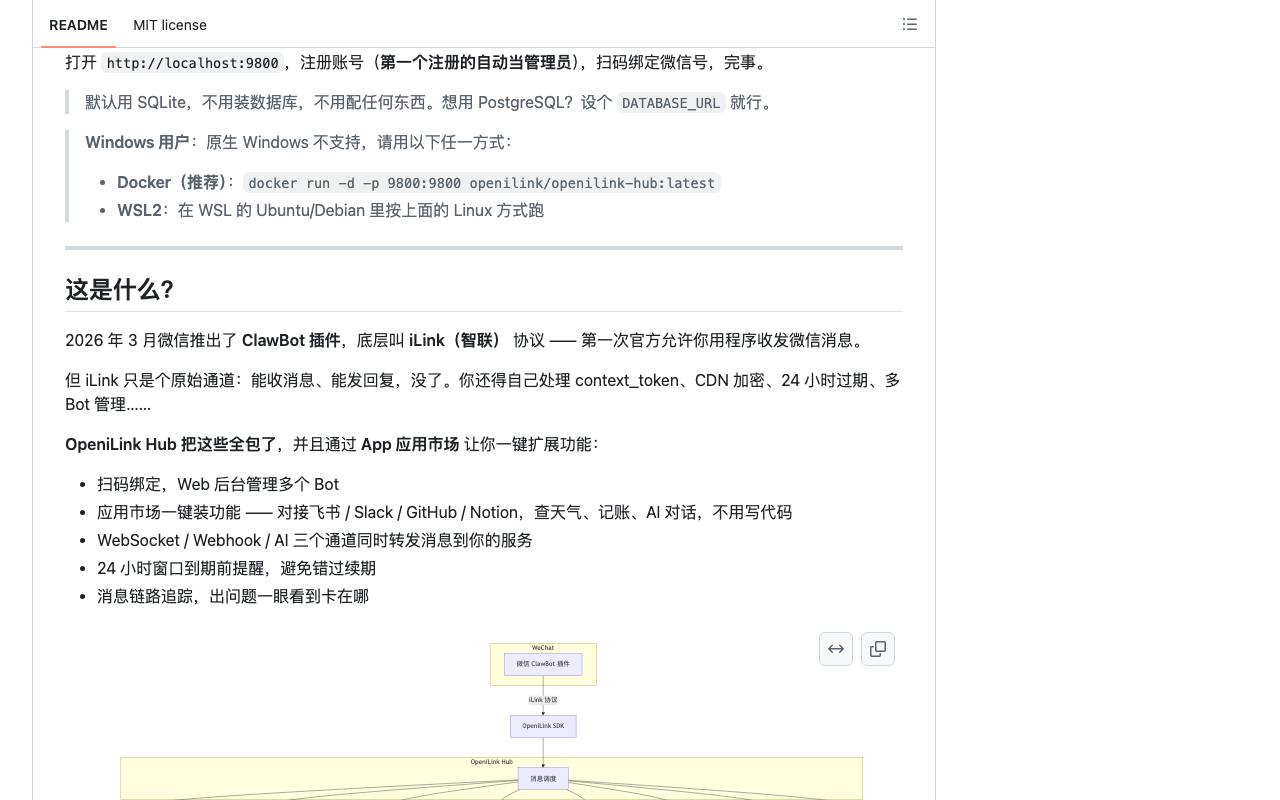Viewport: 1280px width, 800px height.
Task: Click the http://localhost:9800 code text
Action: [x=193, y=63]
